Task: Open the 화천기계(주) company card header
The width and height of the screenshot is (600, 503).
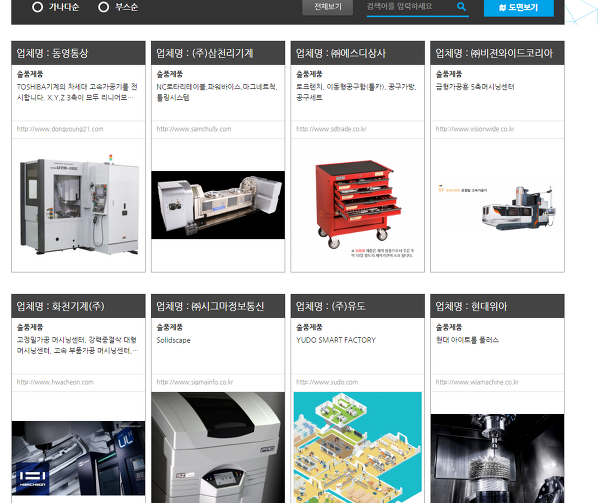Action: coord(78,306)
